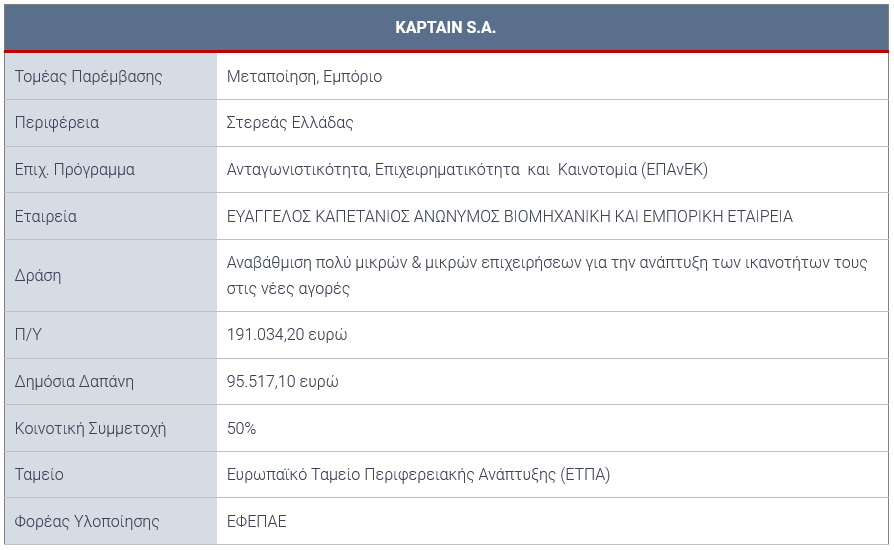Select the Τομέας Παρέμβασης label cell
Screen dimensions: 894x550
click(x=111, y=76)
